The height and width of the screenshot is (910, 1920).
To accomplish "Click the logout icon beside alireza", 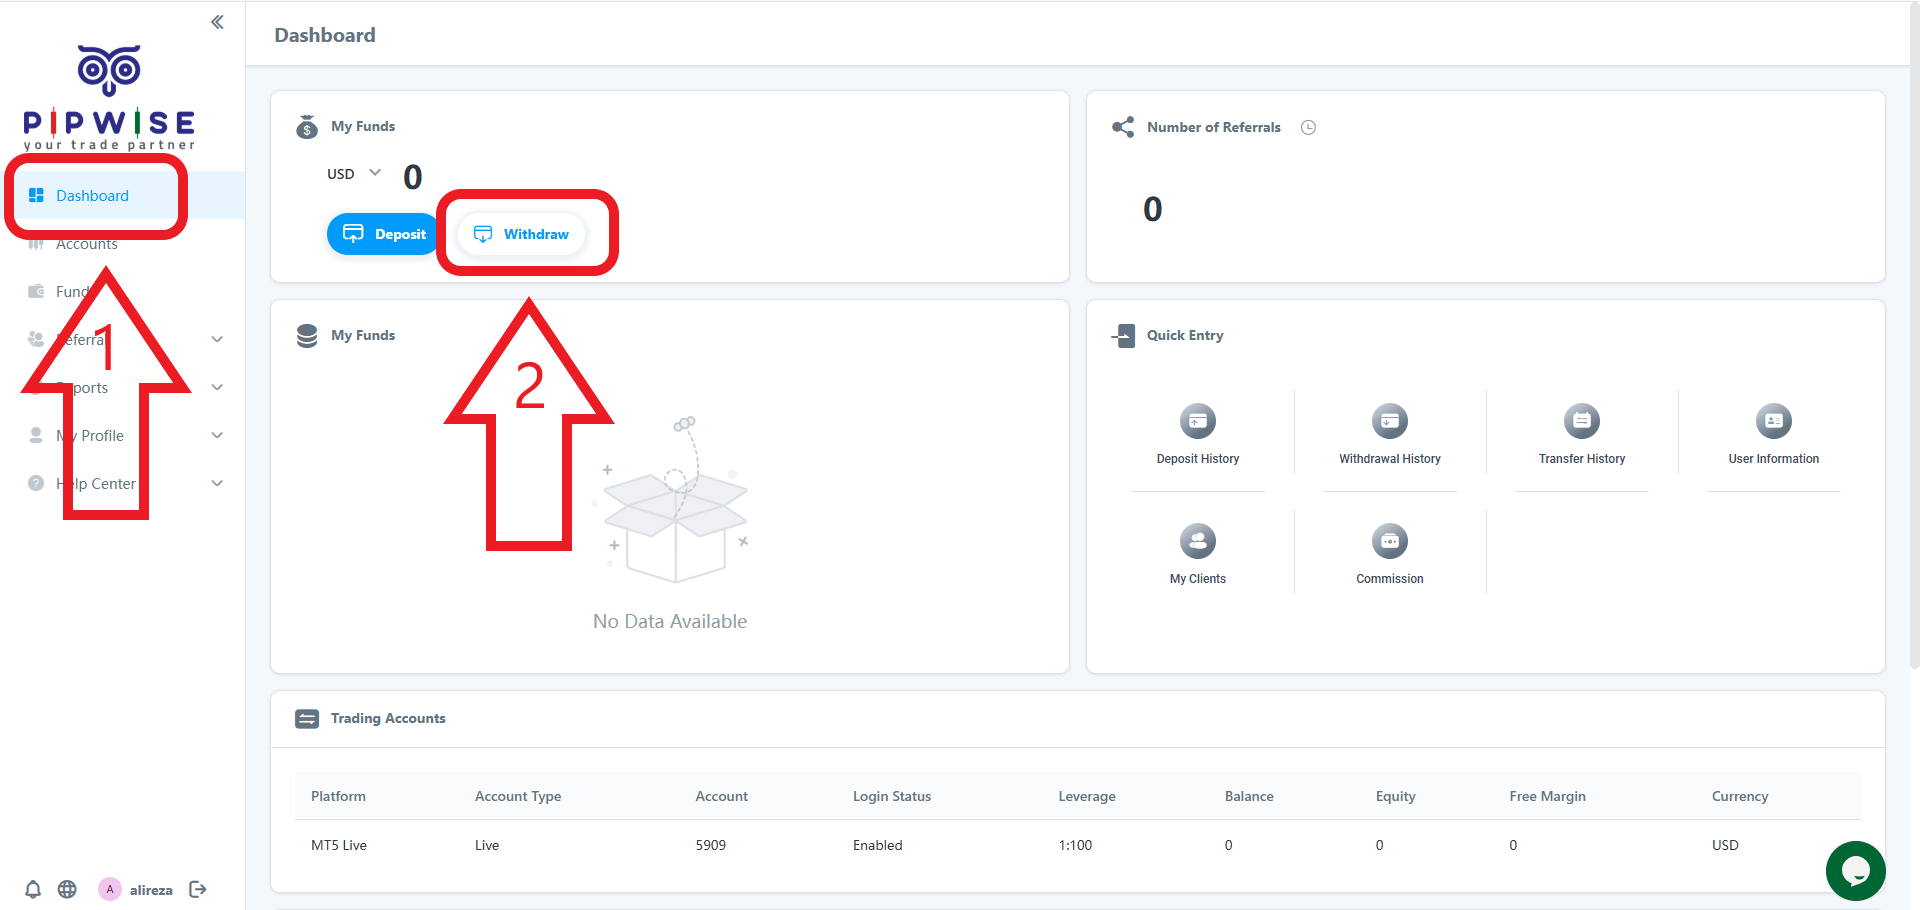I will 198,889.
